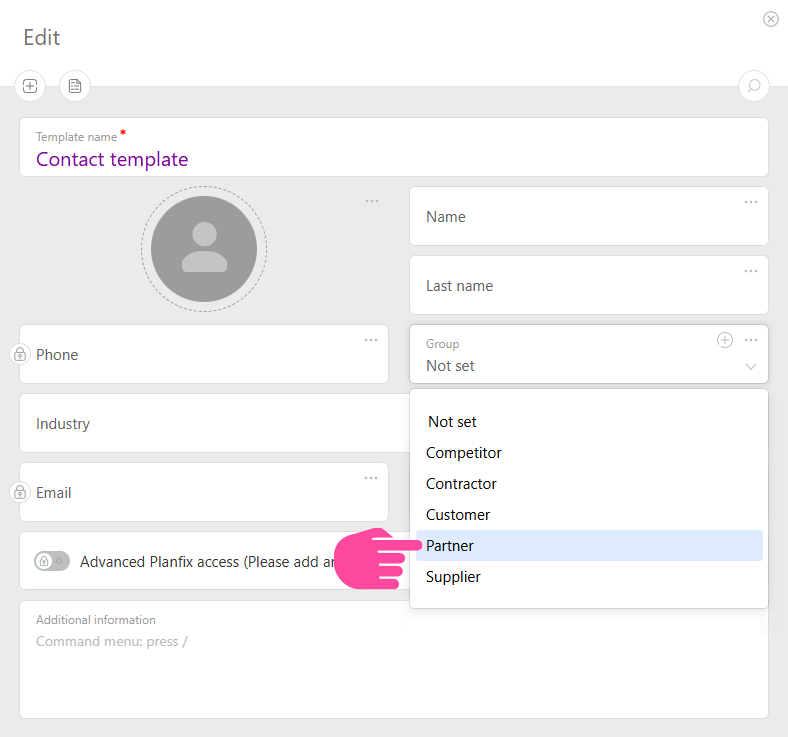
Task: Close the Edit dialog
Action: click(770, 19)
